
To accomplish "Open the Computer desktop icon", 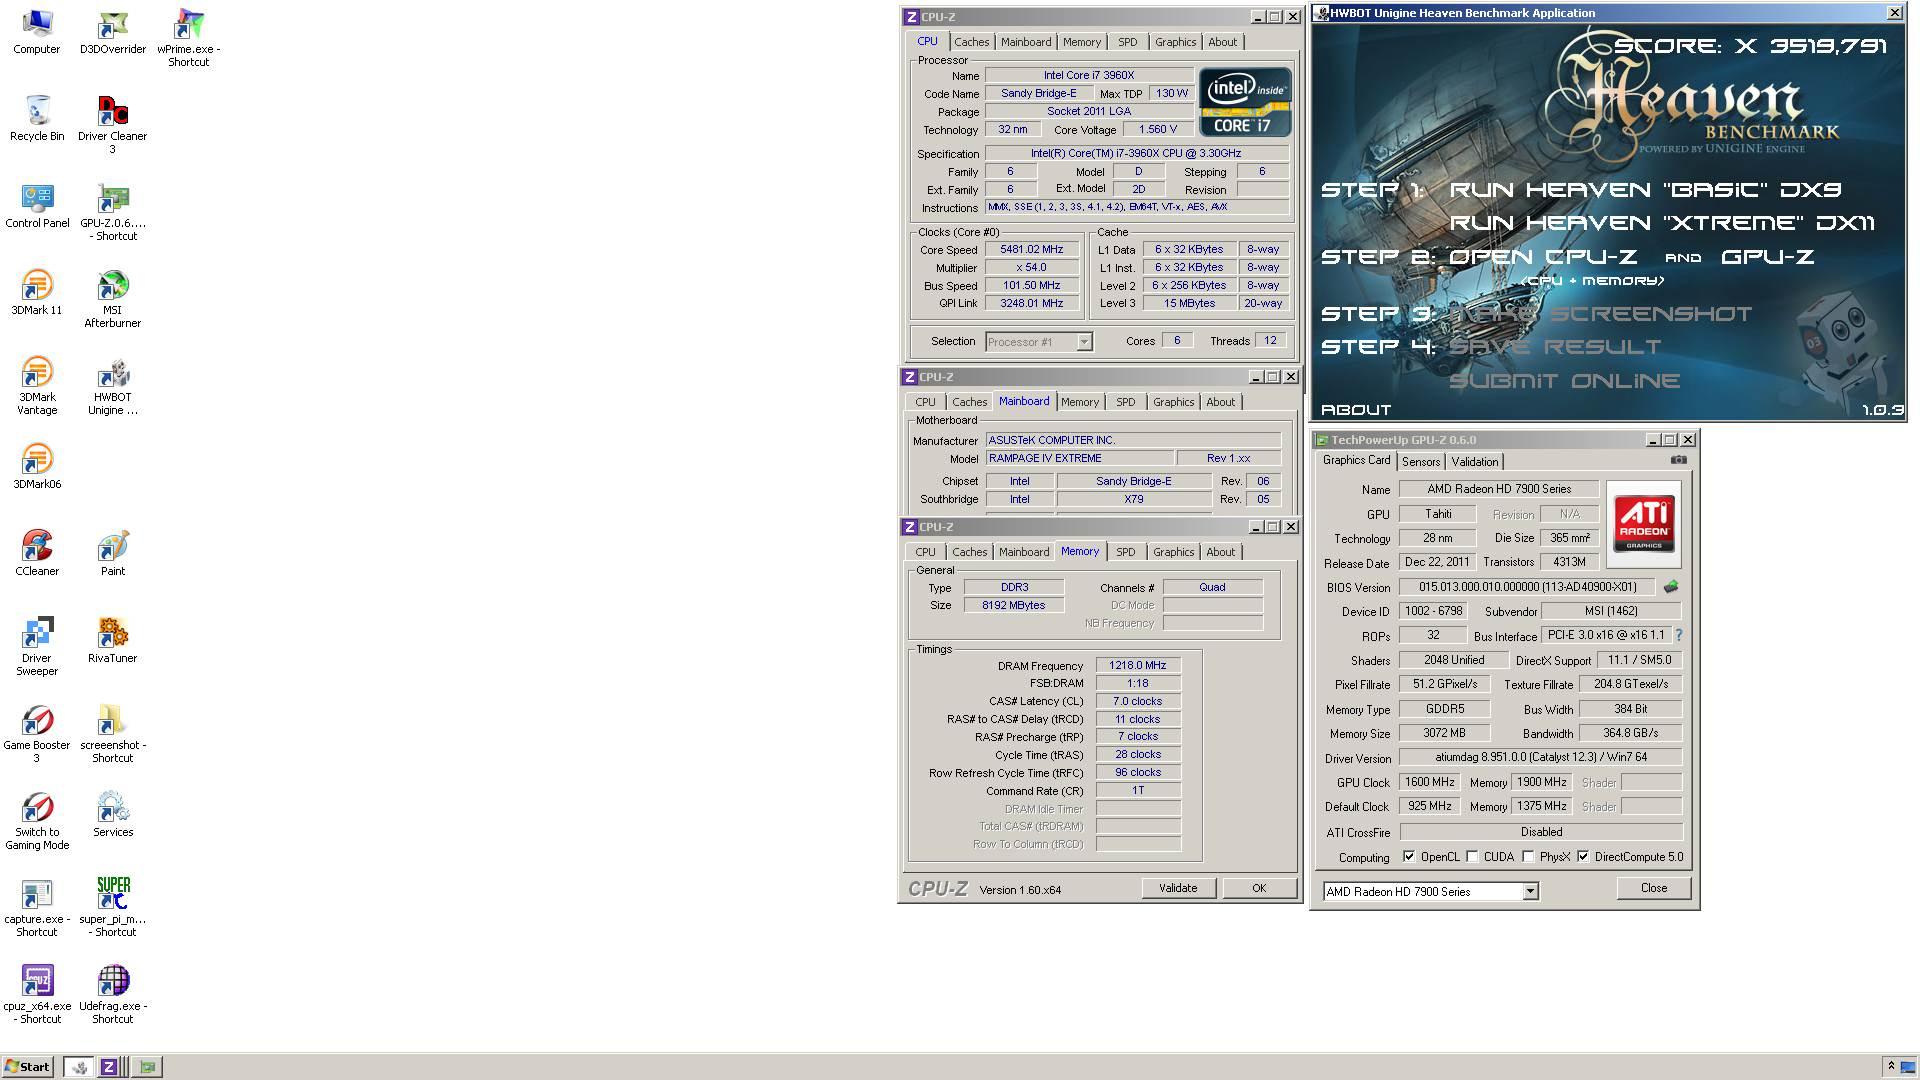I will pyautogui.click(x=37, y=31).
